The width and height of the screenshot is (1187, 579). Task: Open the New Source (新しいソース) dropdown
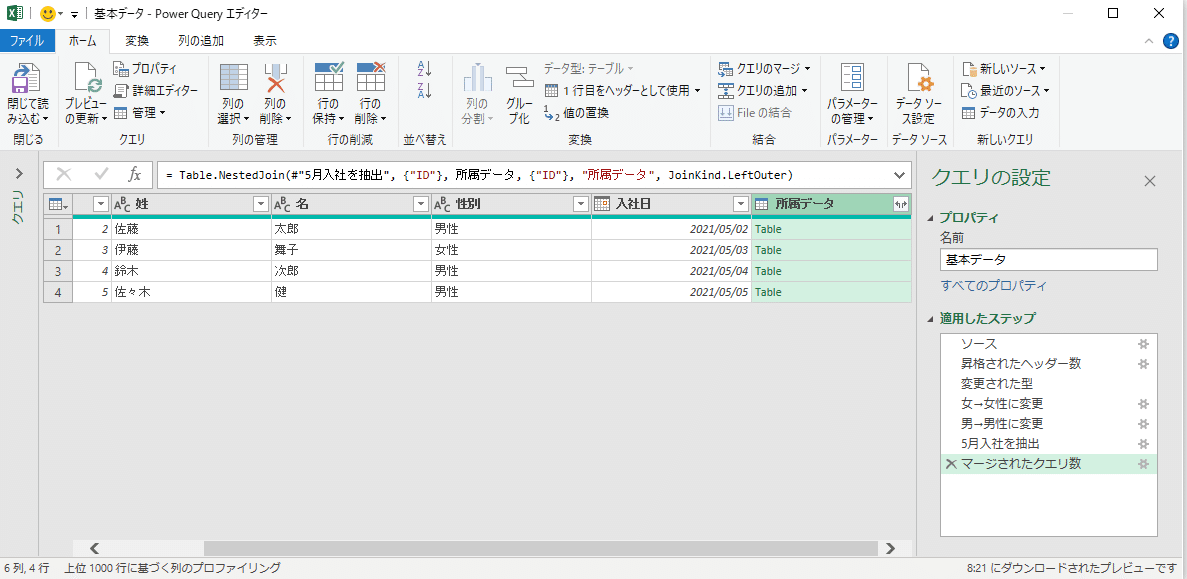pyautogui.click(x=1004, y=69)
